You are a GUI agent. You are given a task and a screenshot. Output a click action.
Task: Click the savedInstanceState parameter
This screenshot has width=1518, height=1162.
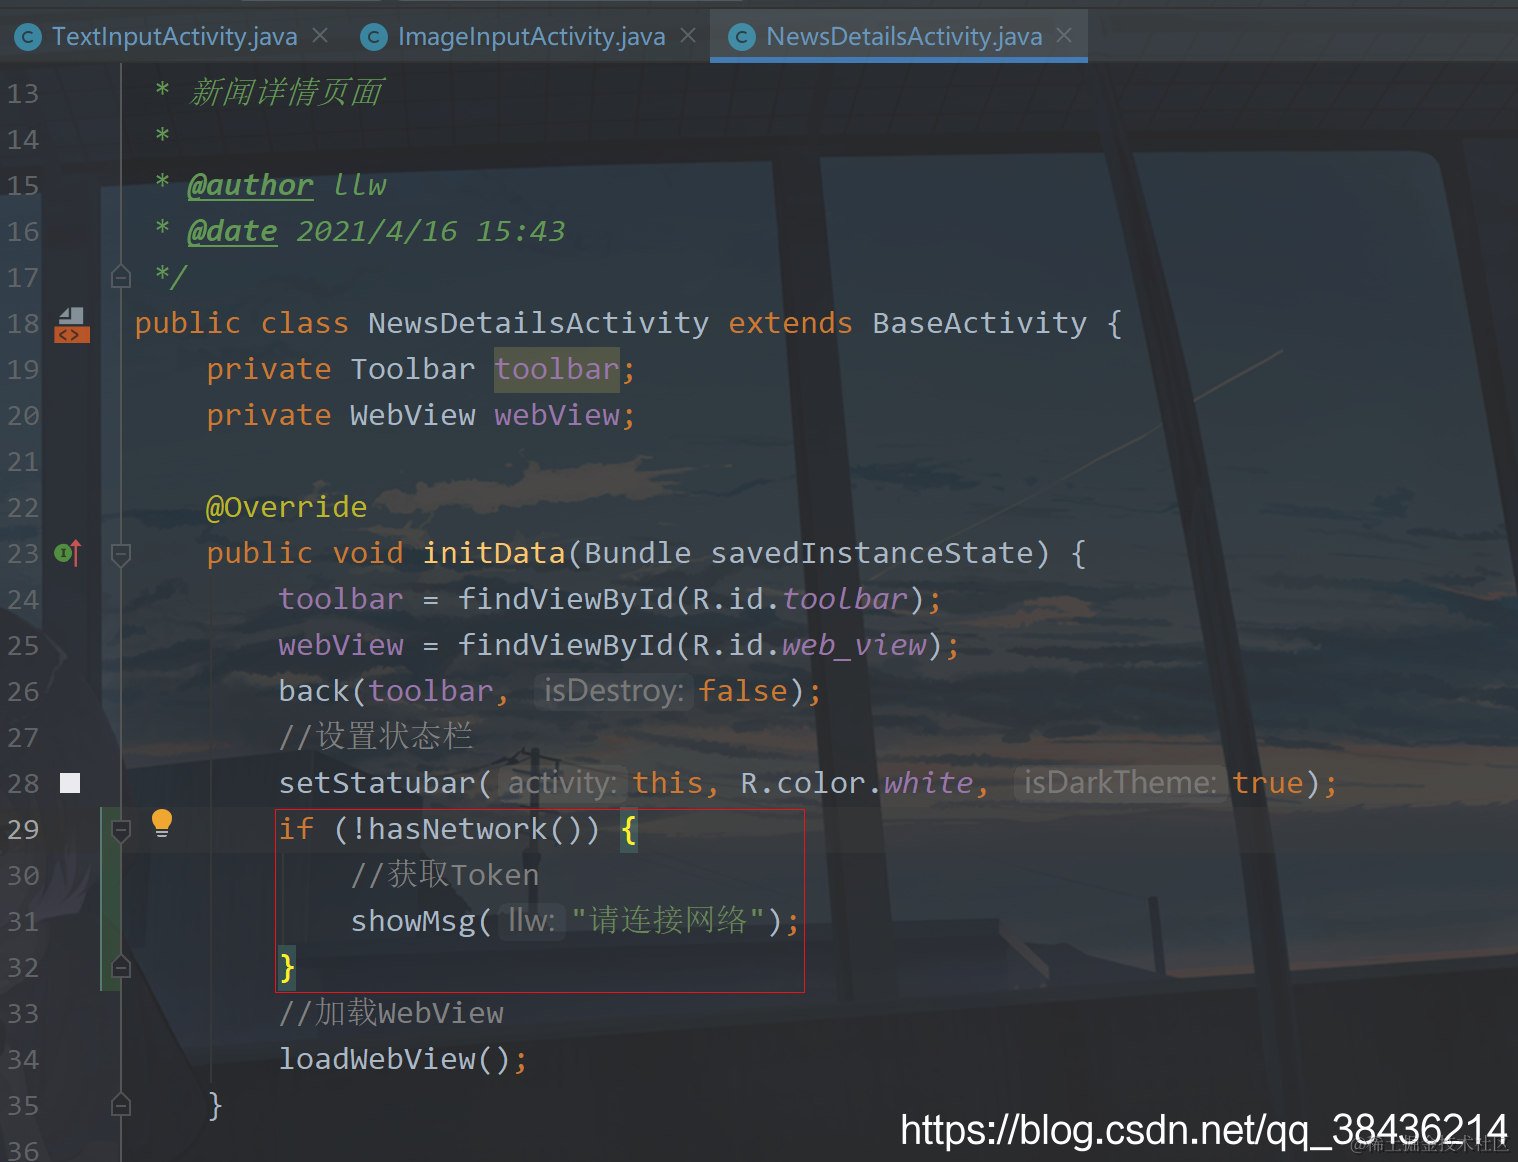point(872,553)
